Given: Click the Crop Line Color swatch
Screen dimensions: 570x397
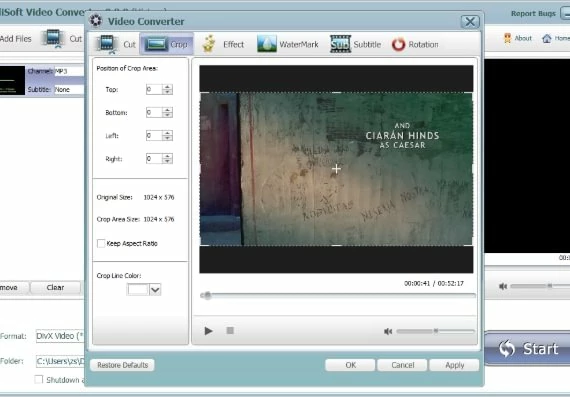Looking at the screenshot, I should (138, 290).
